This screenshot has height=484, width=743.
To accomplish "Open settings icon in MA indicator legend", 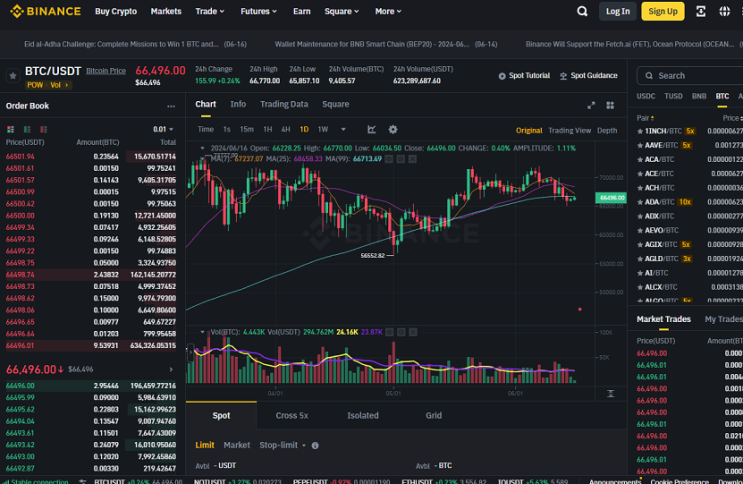I will coord(401,159).
